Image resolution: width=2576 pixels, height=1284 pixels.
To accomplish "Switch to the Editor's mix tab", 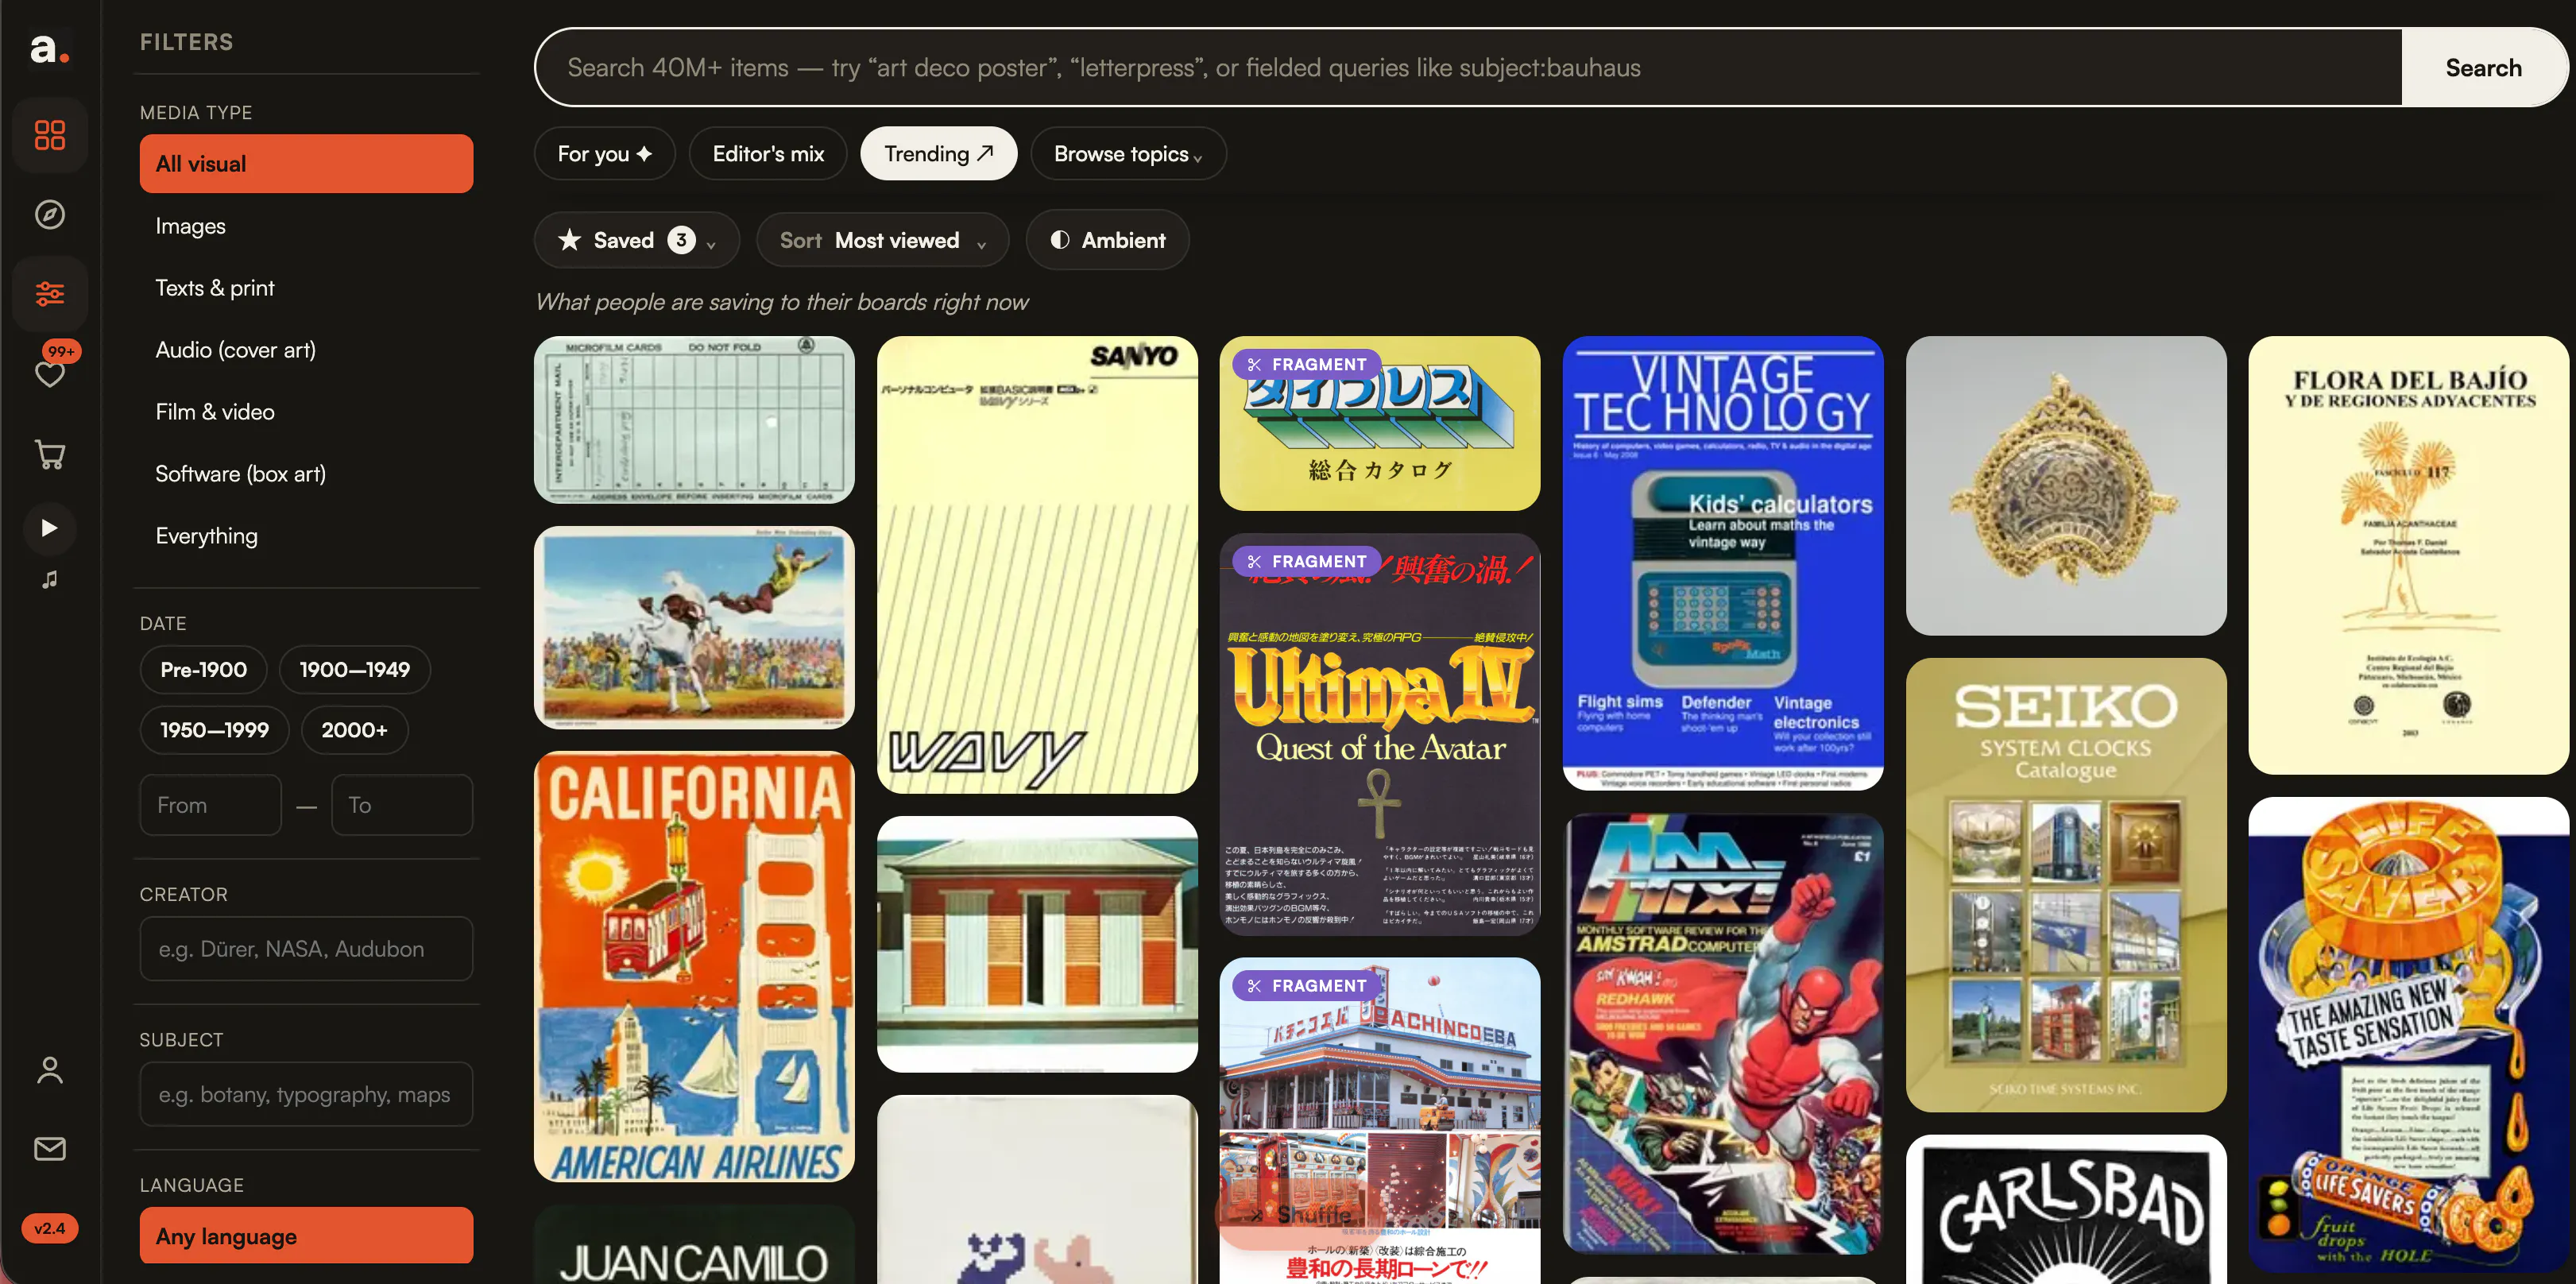I will coord(768,154).
